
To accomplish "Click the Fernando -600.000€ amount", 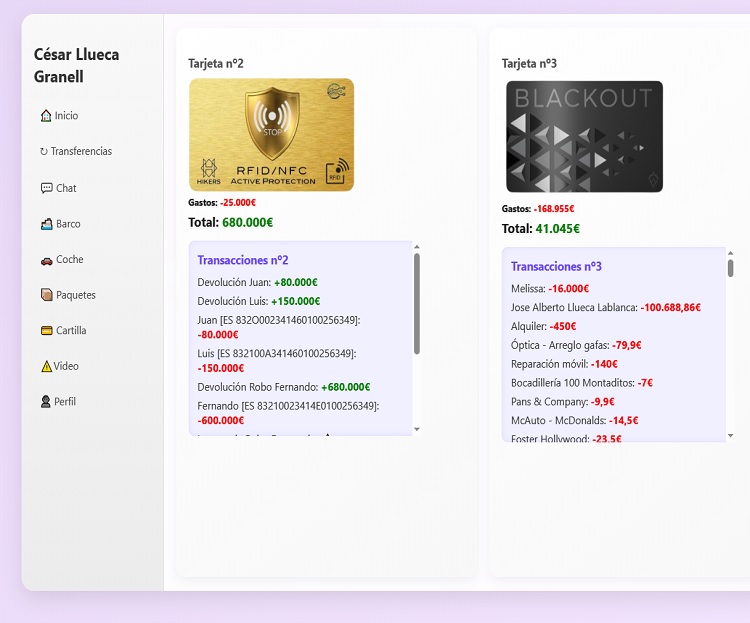I will [221, 420].
